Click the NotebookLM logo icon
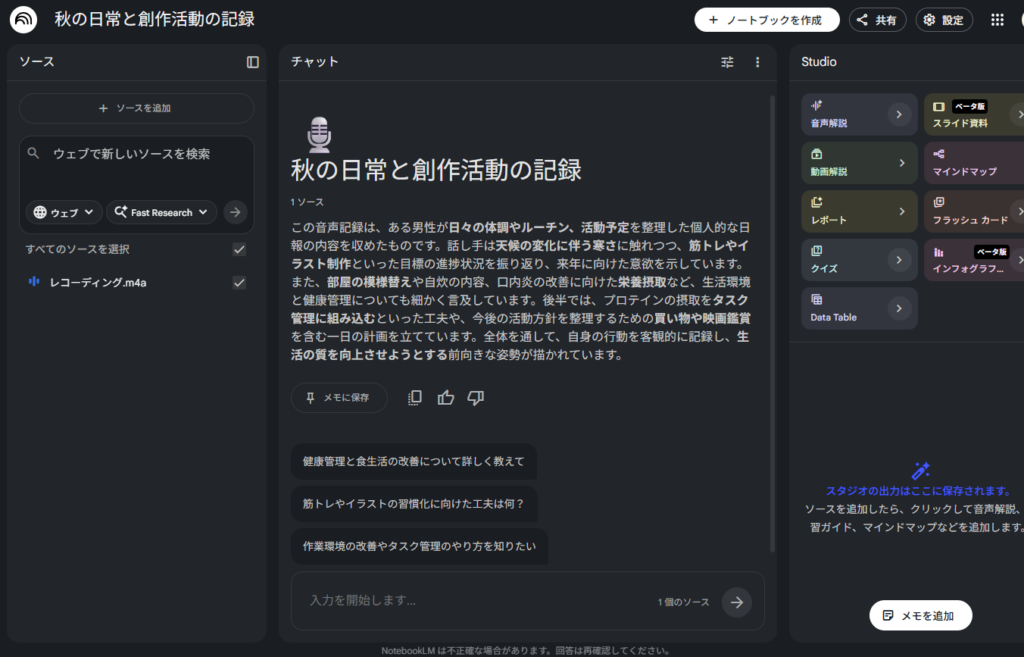Viewport: 1024px width, 657px height. pyautogui.click(x=23, y=20)
